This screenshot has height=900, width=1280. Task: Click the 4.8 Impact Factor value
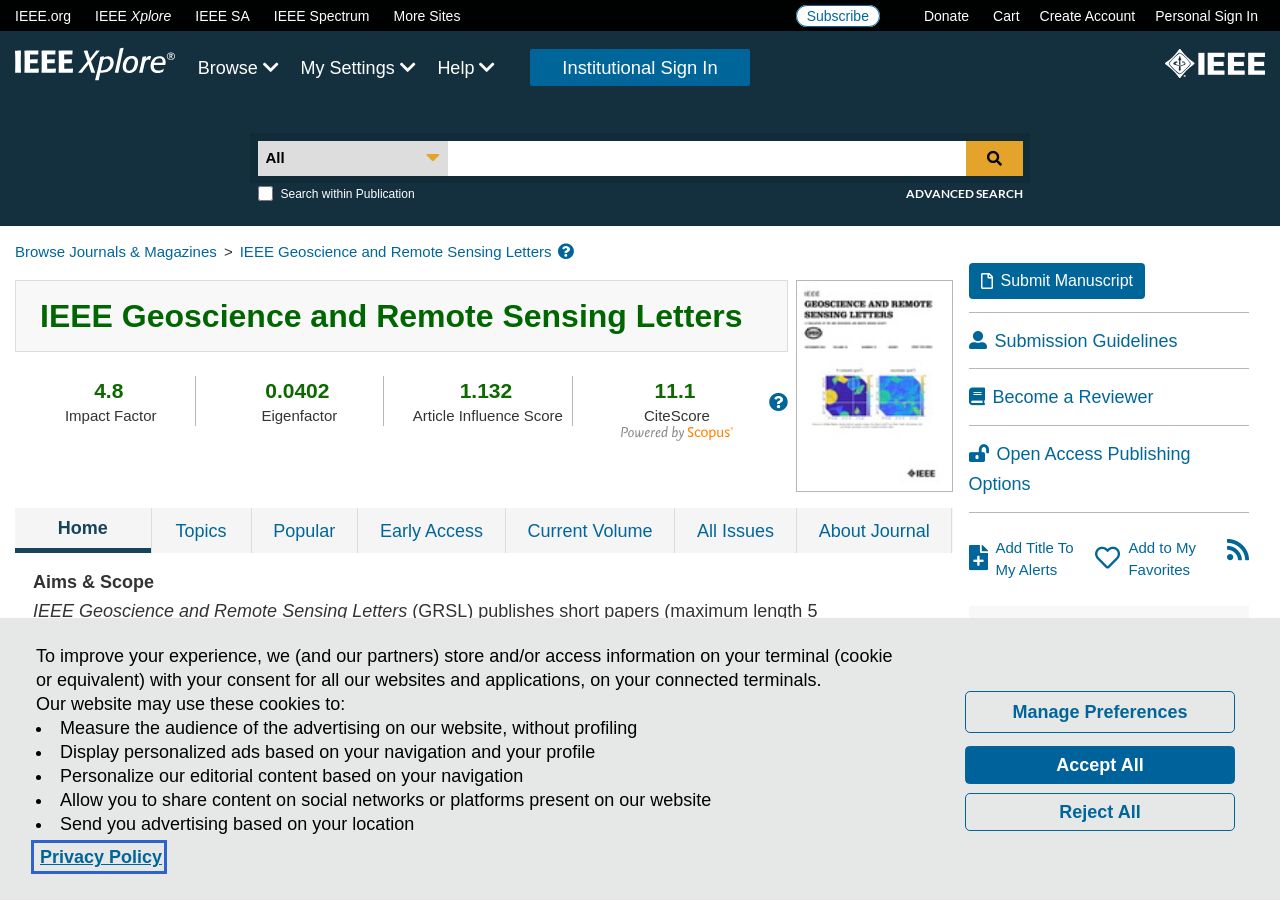point(109,391)
